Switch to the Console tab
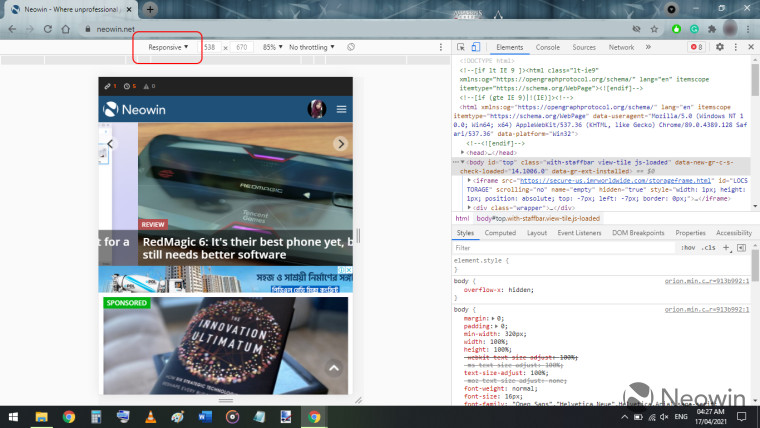This screenshot has height=428, width=760. pyautogui.click(x=548, y=47)
